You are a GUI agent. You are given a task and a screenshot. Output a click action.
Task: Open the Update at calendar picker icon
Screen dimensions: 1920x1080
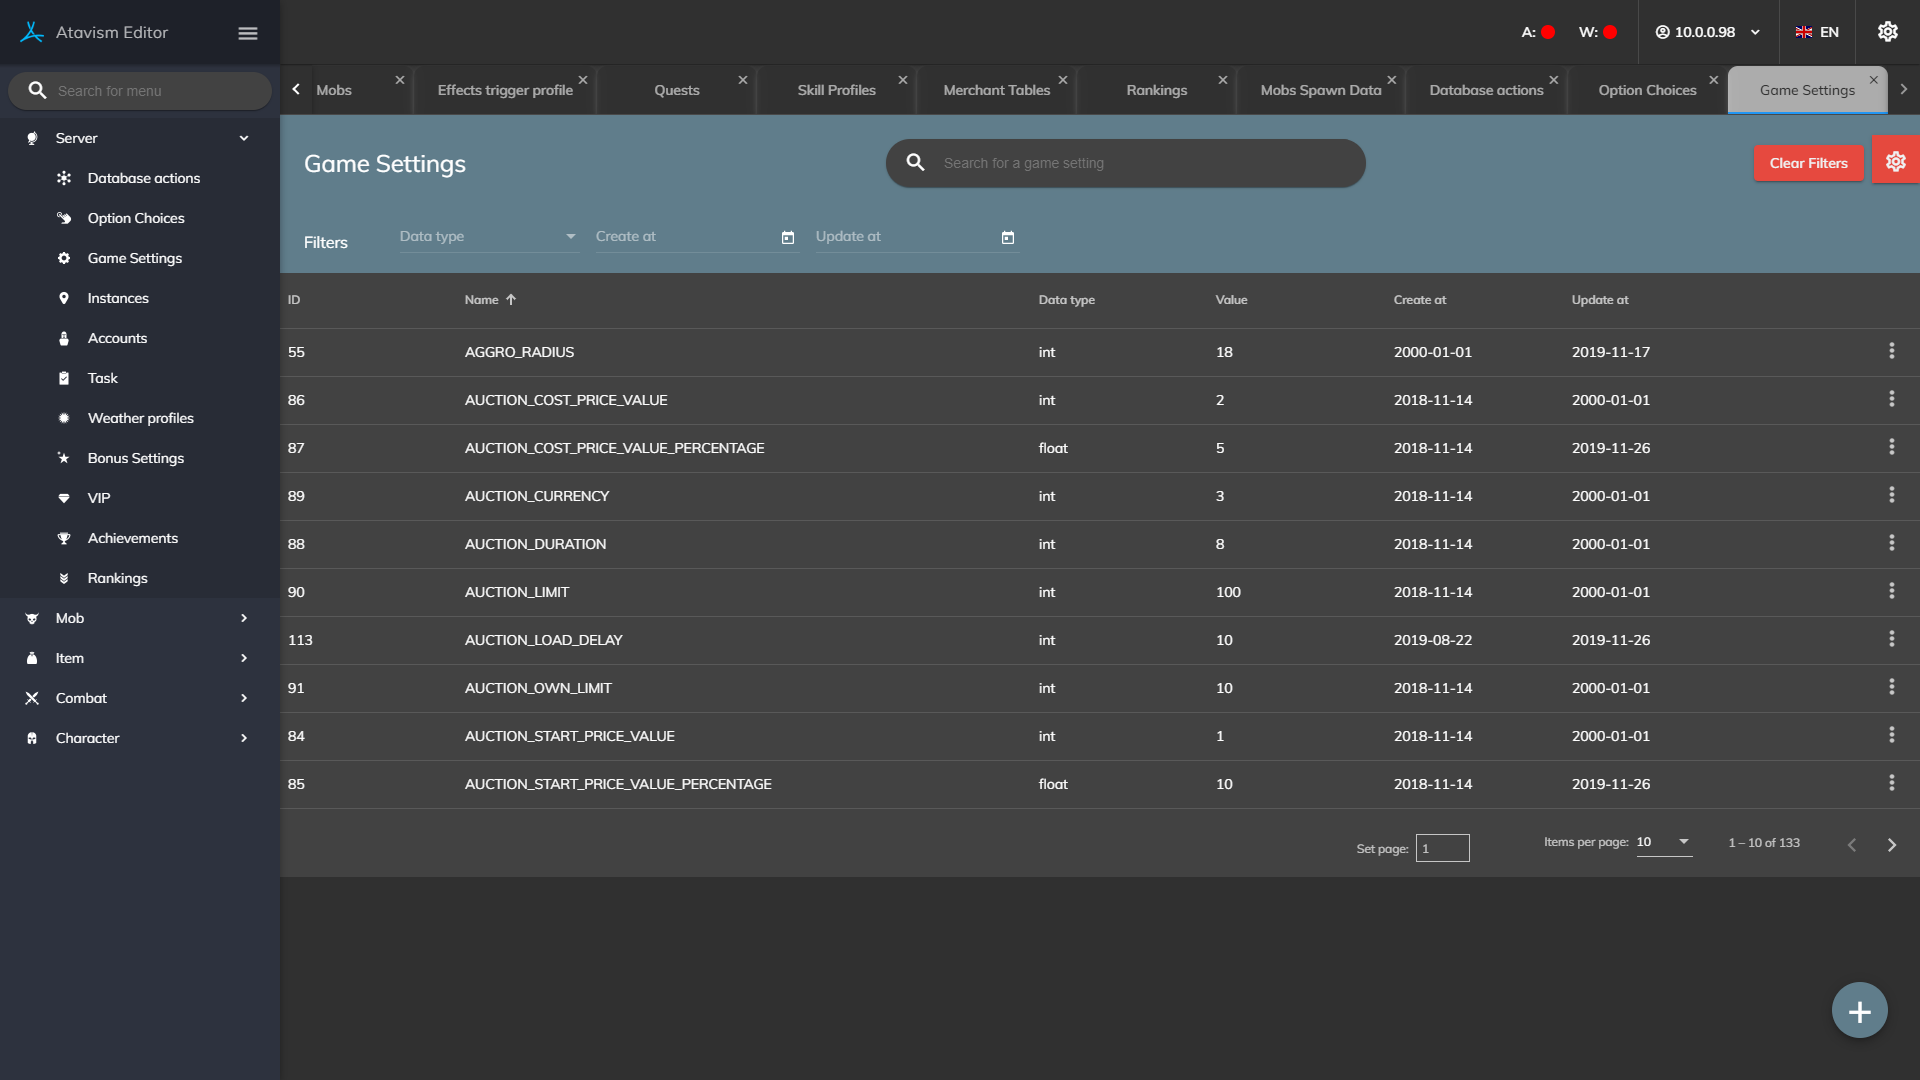coord(1008,238)
